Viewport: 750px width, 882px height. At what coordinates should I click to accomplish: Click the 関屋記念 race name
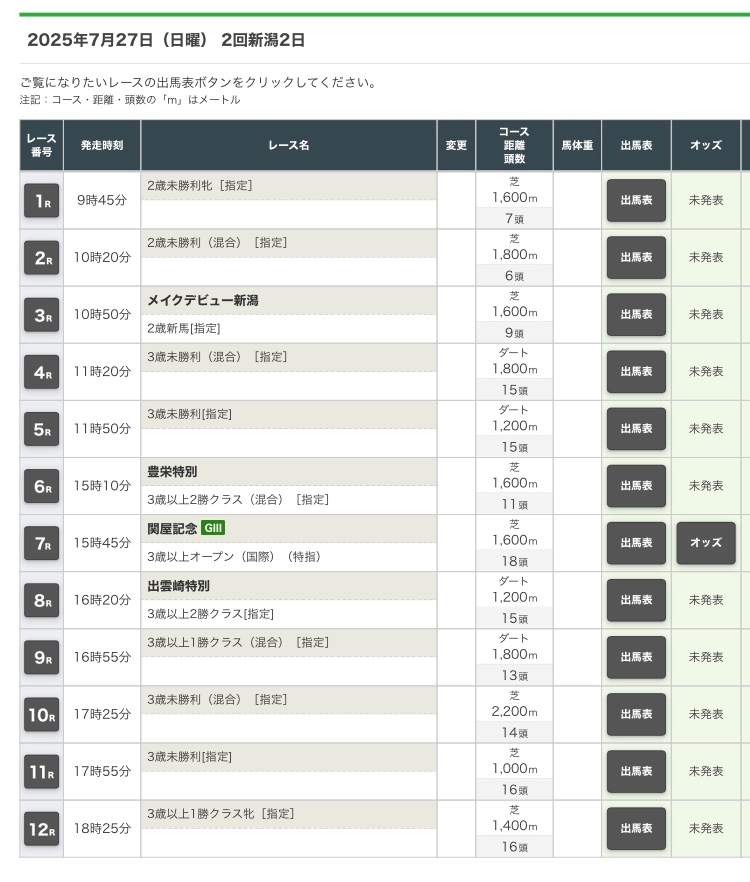172,528
